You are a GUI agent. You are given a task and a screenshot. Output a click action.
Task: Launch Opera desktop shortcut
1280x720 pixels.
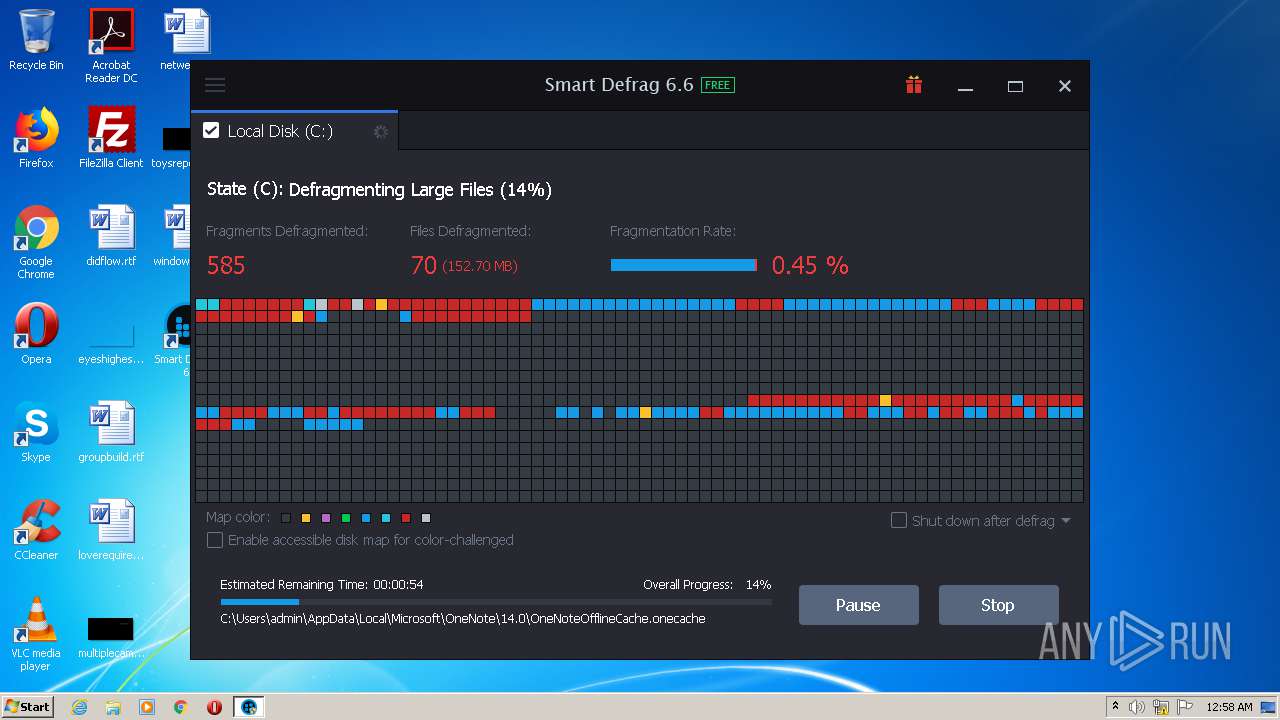(x=36, y=334)
